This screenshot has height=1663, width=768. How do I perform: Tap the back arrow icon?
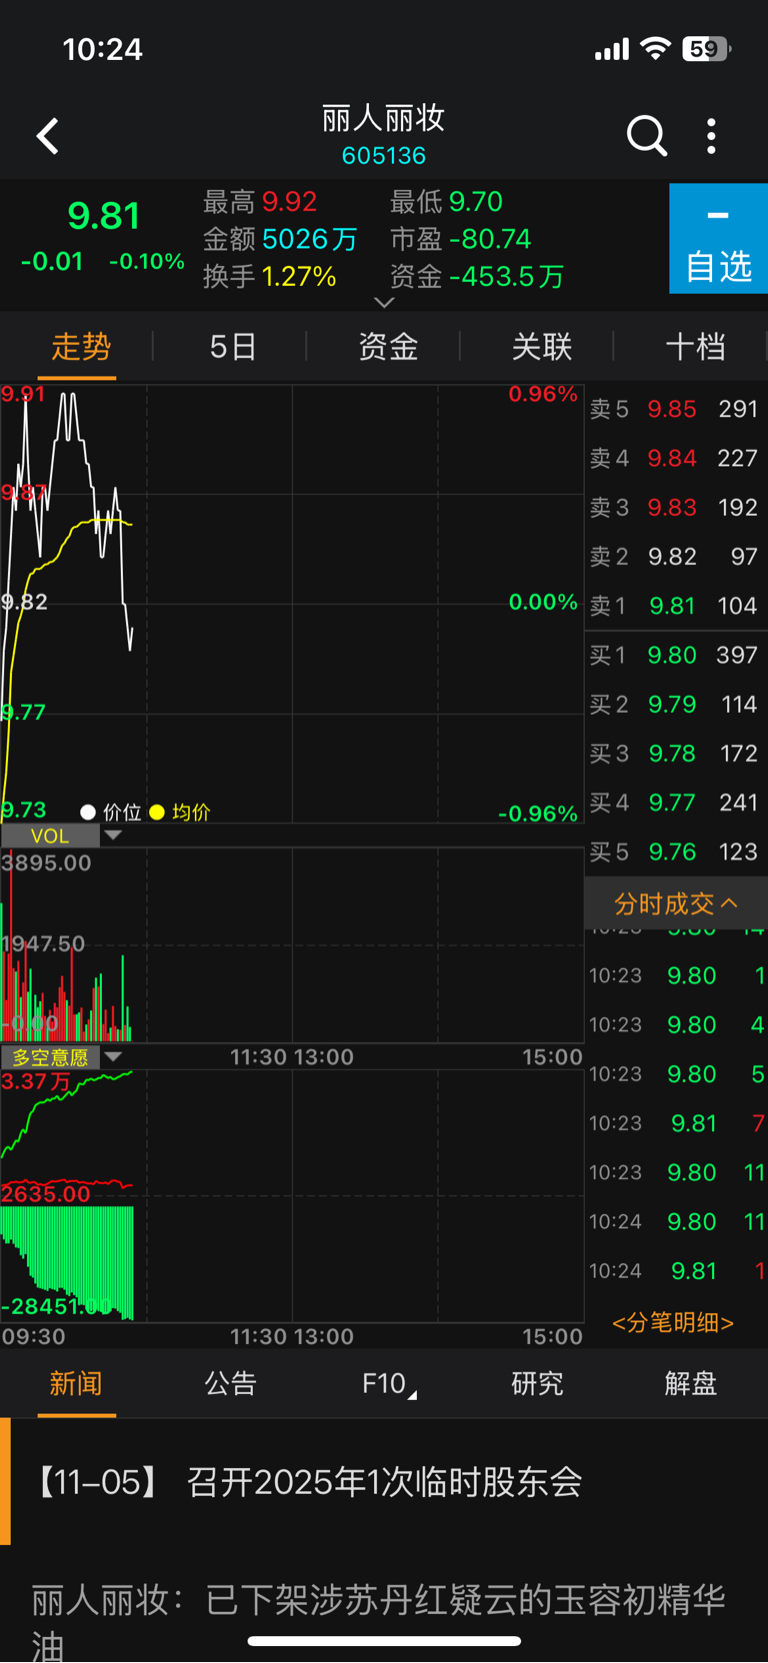coord(47,136)
